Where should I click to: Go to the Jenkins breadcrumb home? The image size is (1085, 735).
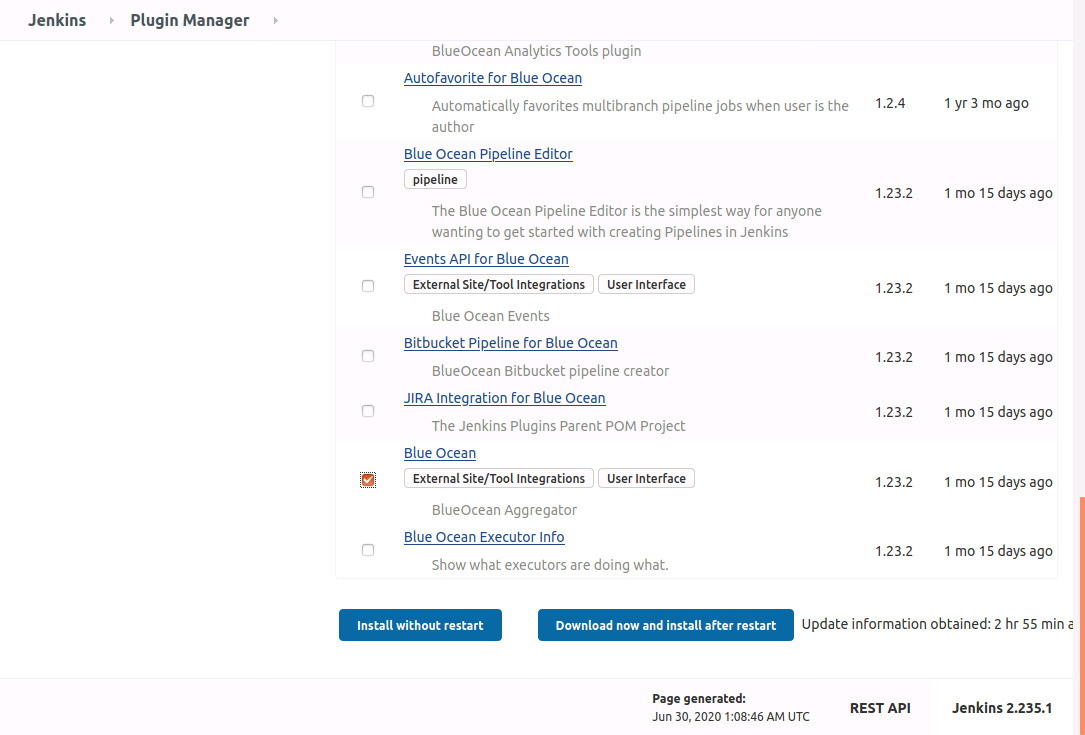(x=56, y=20)
